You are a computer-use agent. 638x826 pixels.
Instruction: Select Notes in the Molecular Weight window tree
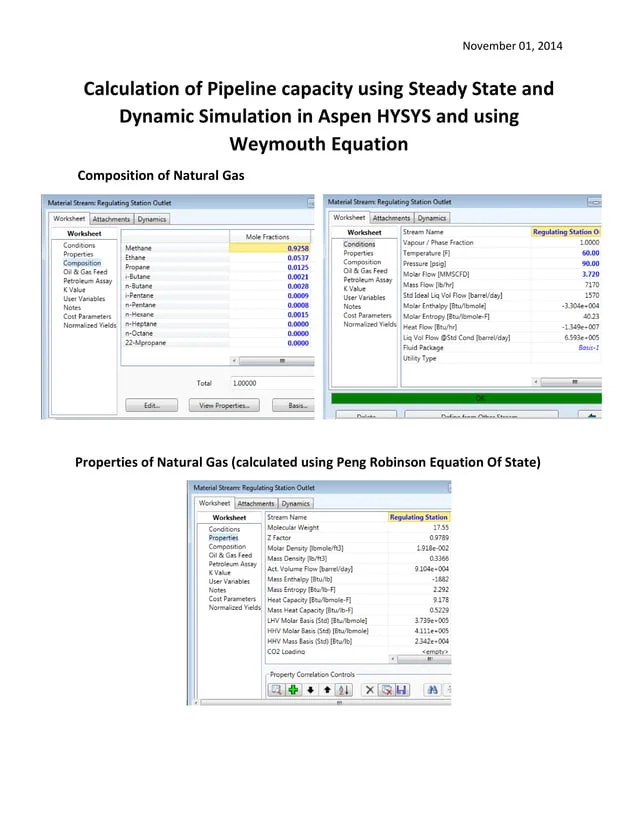coord(217,590)
